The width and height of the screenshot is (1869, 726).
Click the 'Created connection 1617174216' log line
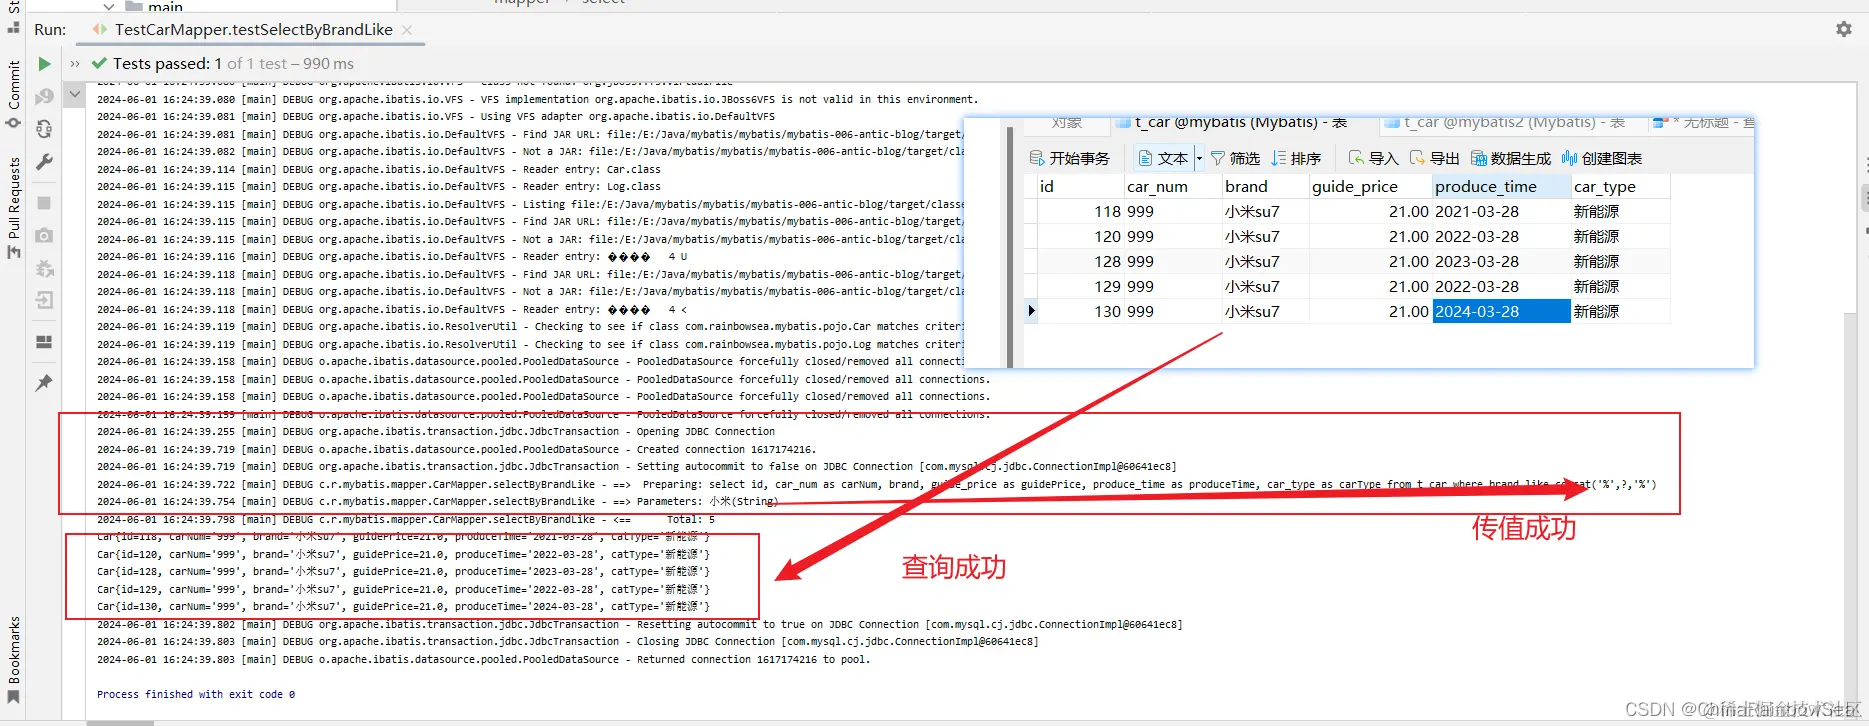pos(457,449)
